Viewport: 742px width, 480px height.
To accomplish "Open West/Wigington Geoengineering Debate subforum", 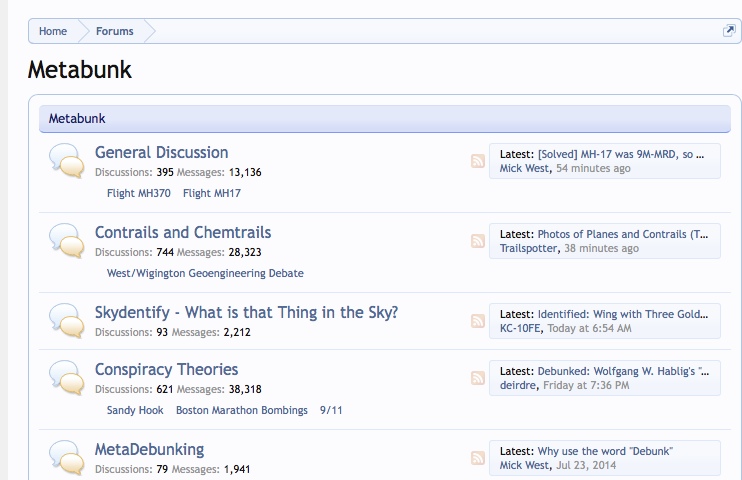I will click(x=205, y=273).
